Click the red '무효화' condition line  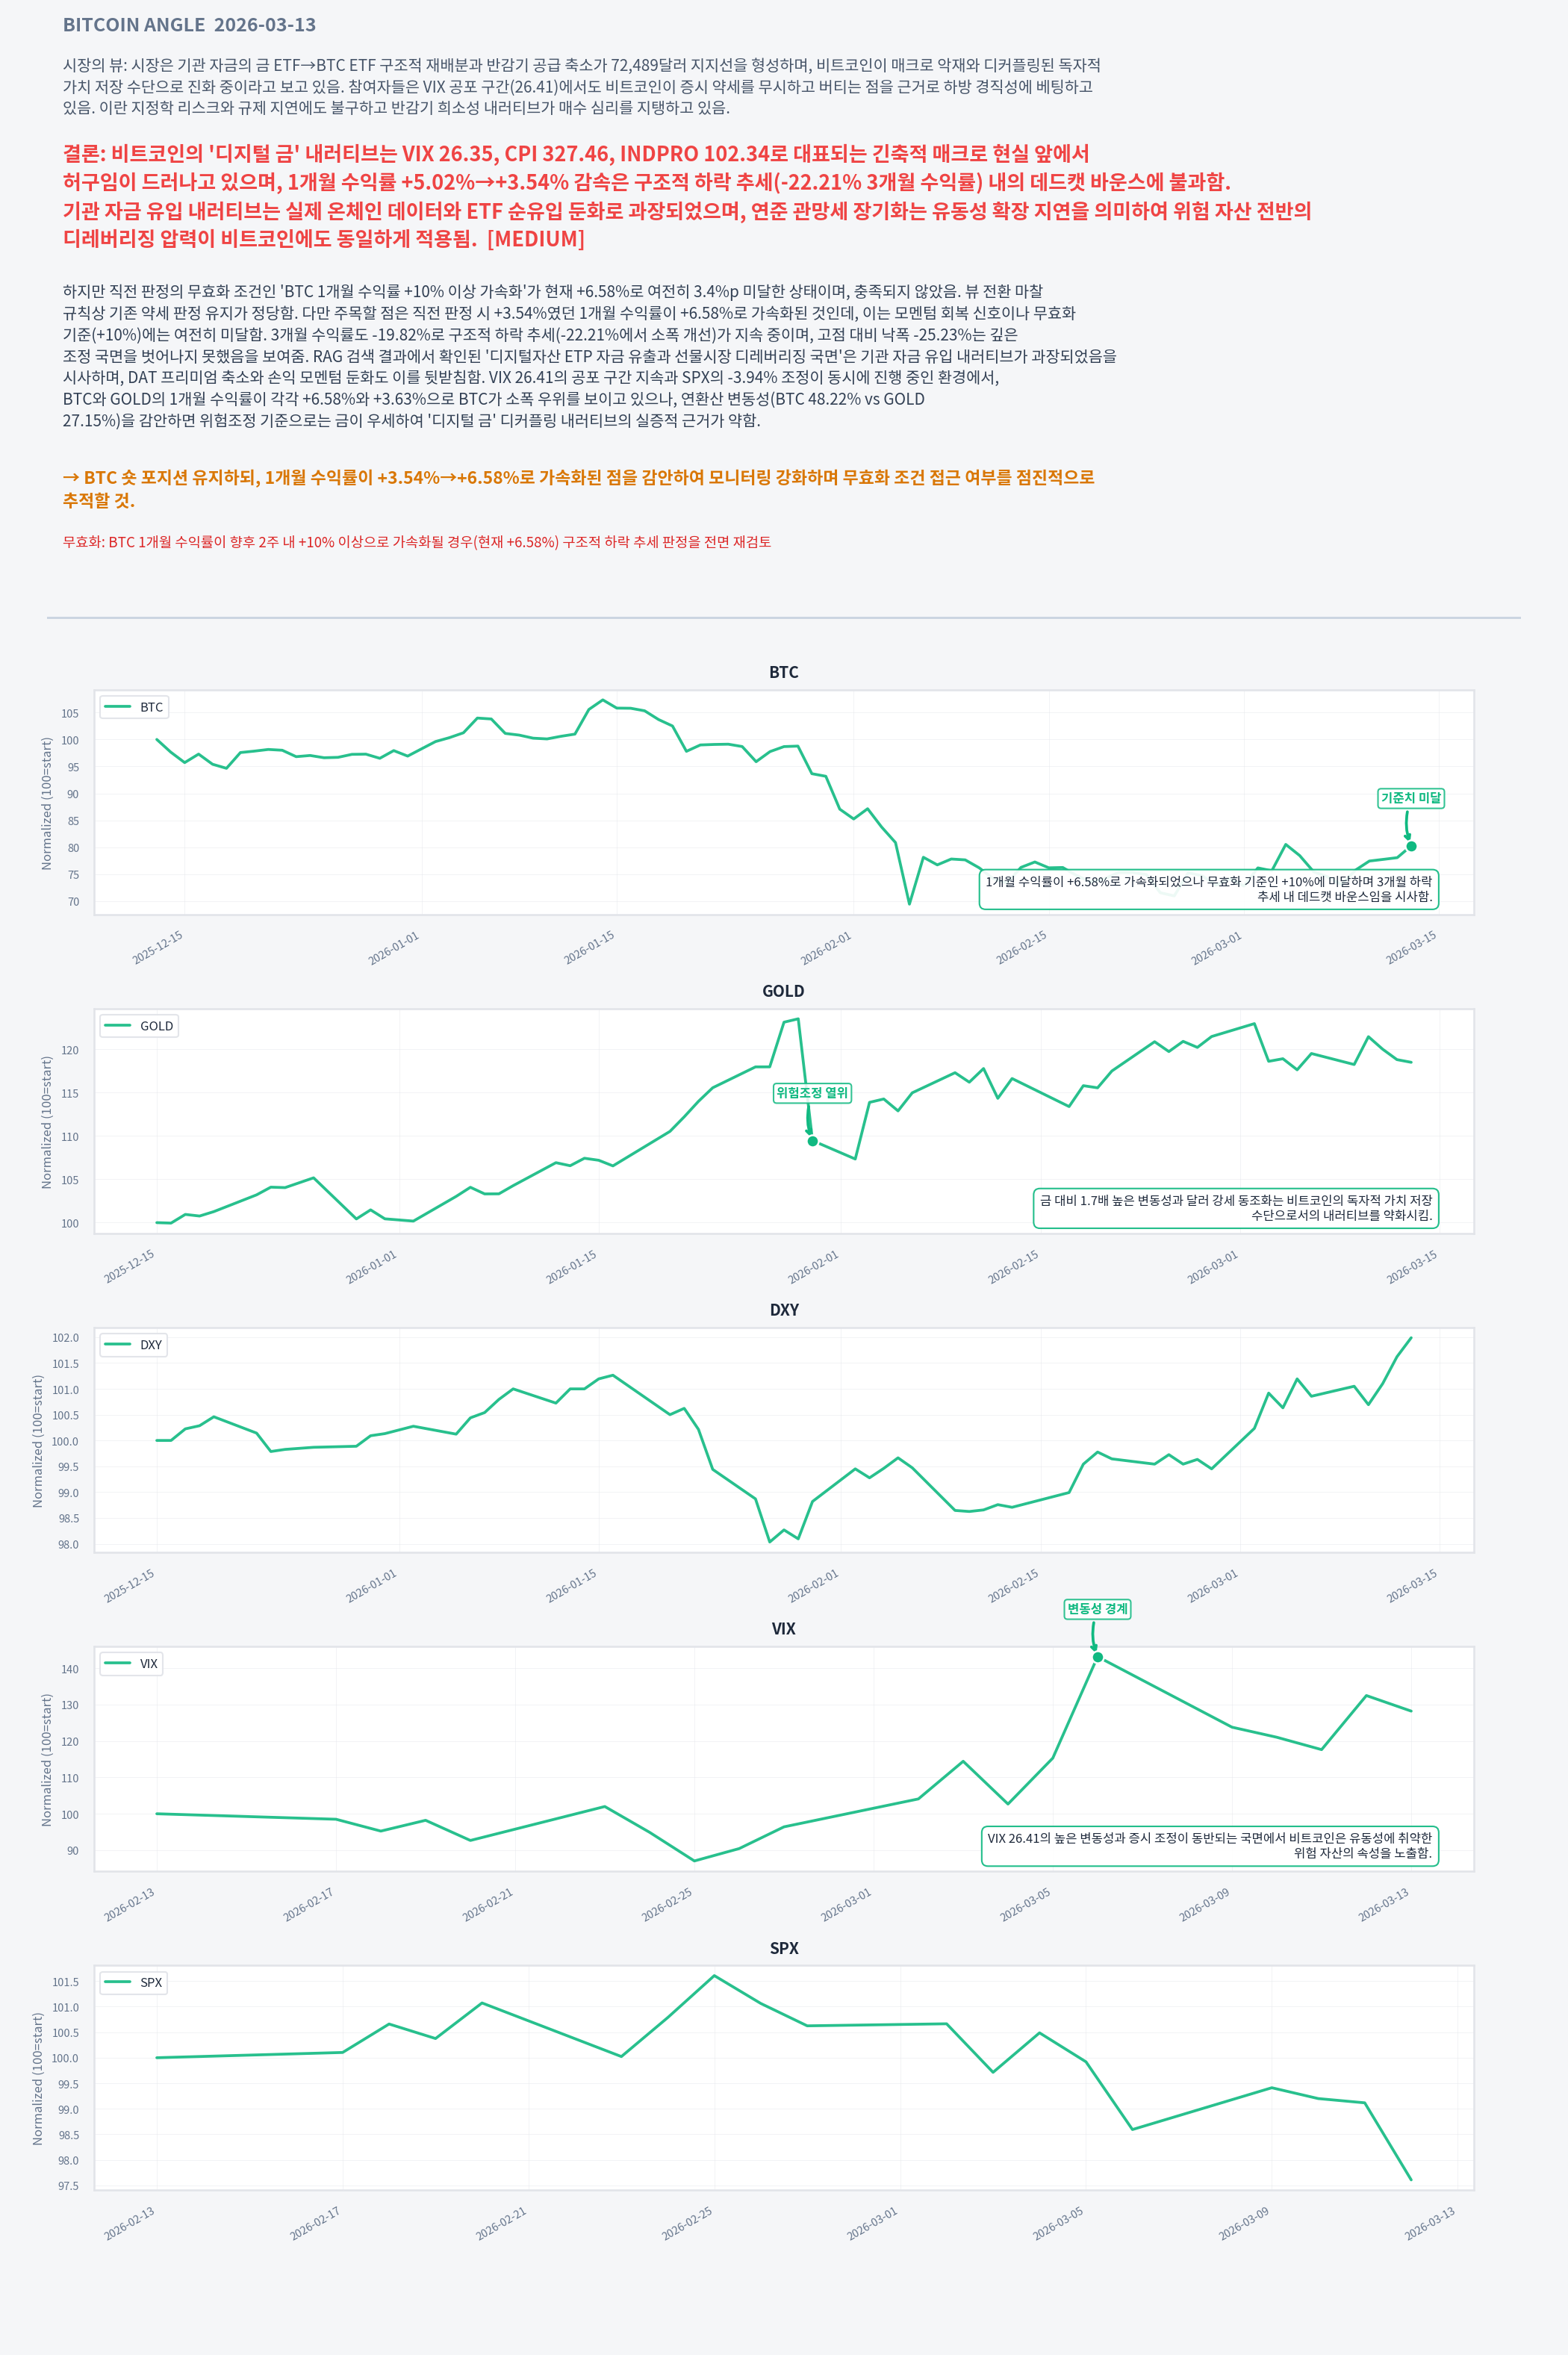tap(416, 542)
